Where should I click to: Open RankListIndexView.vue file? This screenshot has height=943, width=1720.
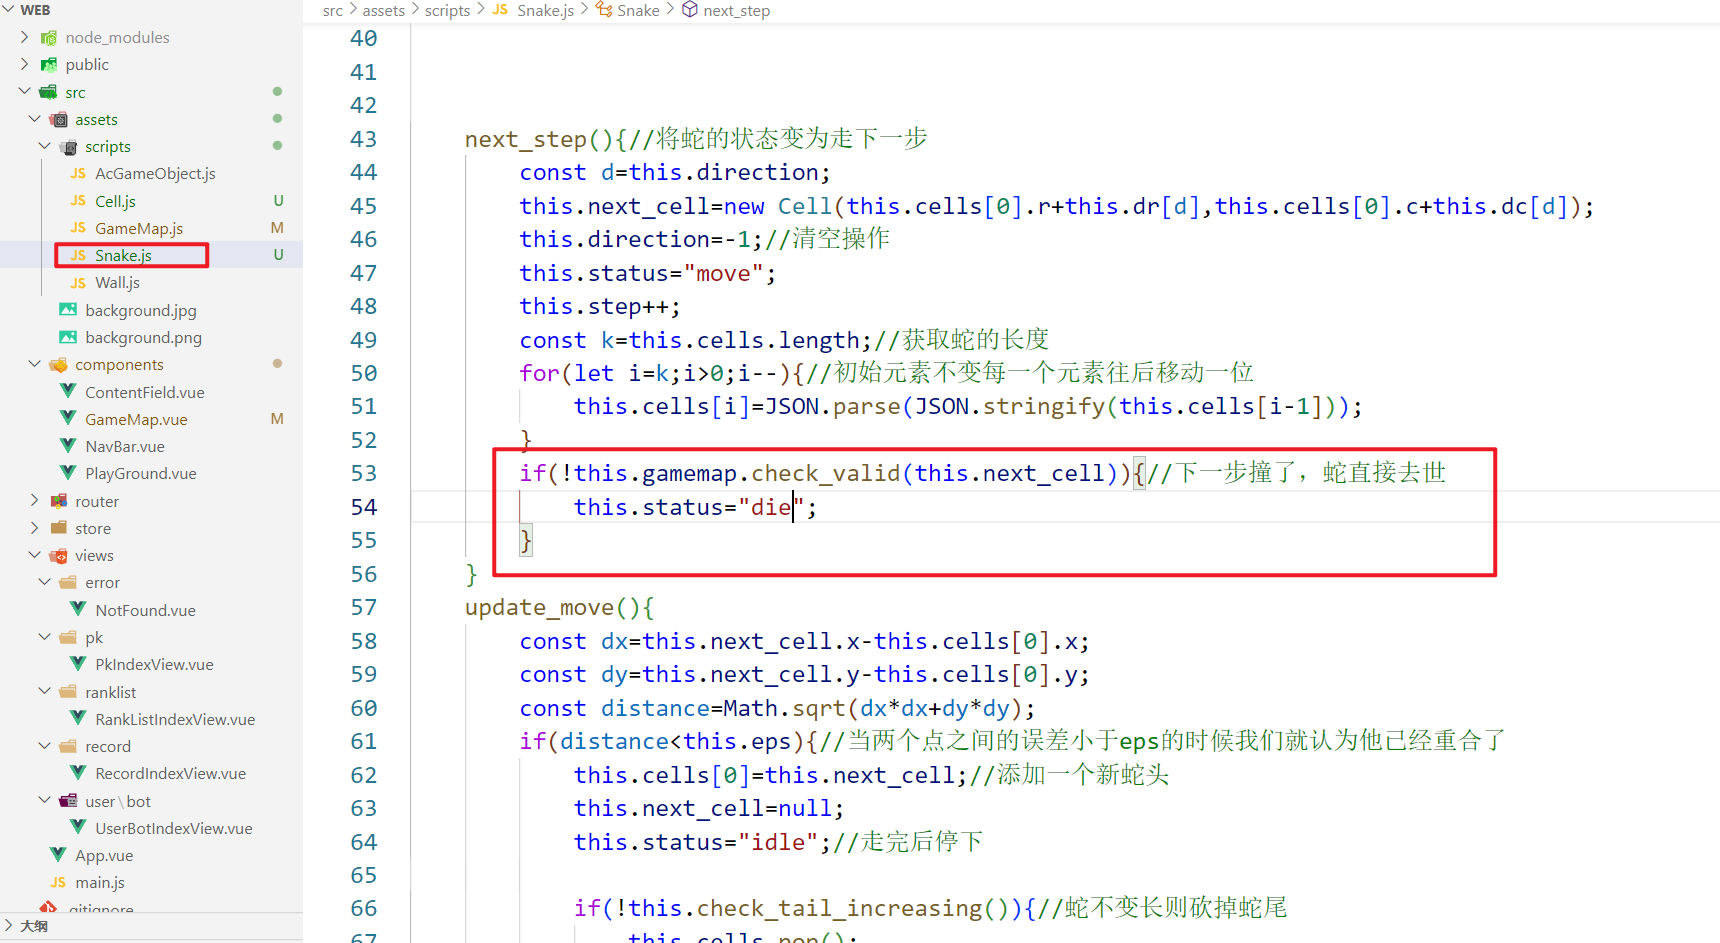(x=174, y=719)
